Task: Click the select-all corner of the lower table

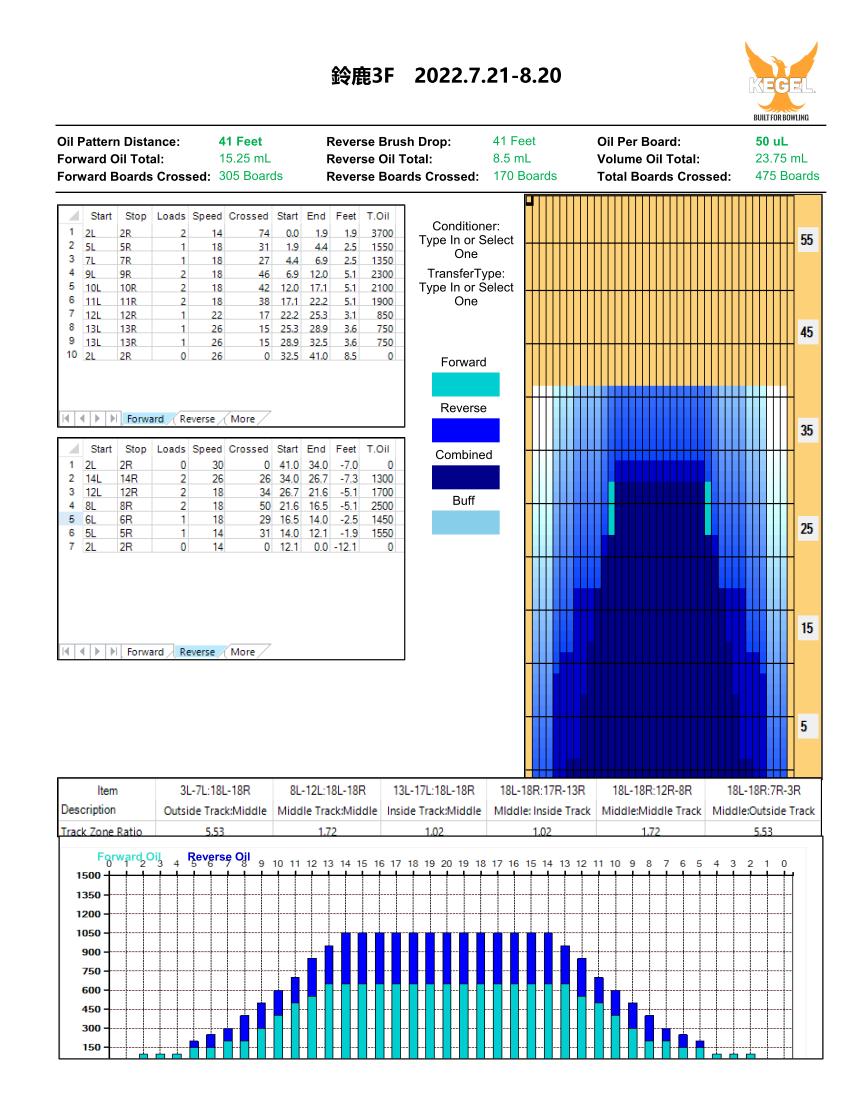Action: point(73,449)
